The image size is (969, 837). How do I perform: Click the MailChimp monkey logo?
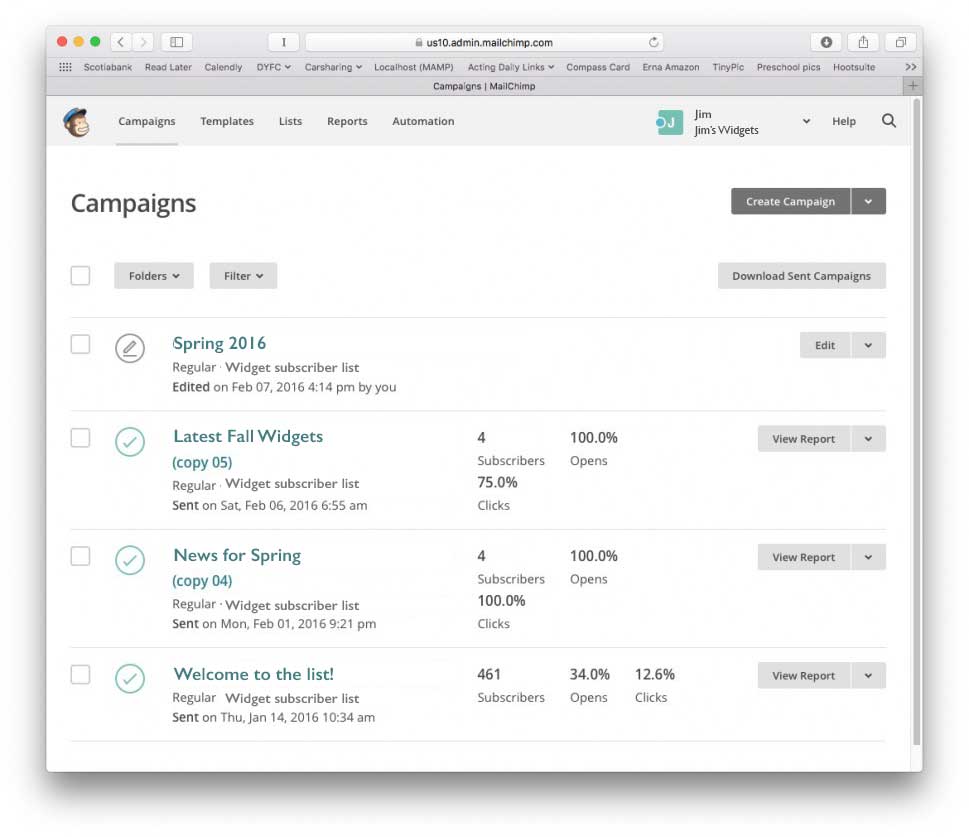[x=76, y=122]
